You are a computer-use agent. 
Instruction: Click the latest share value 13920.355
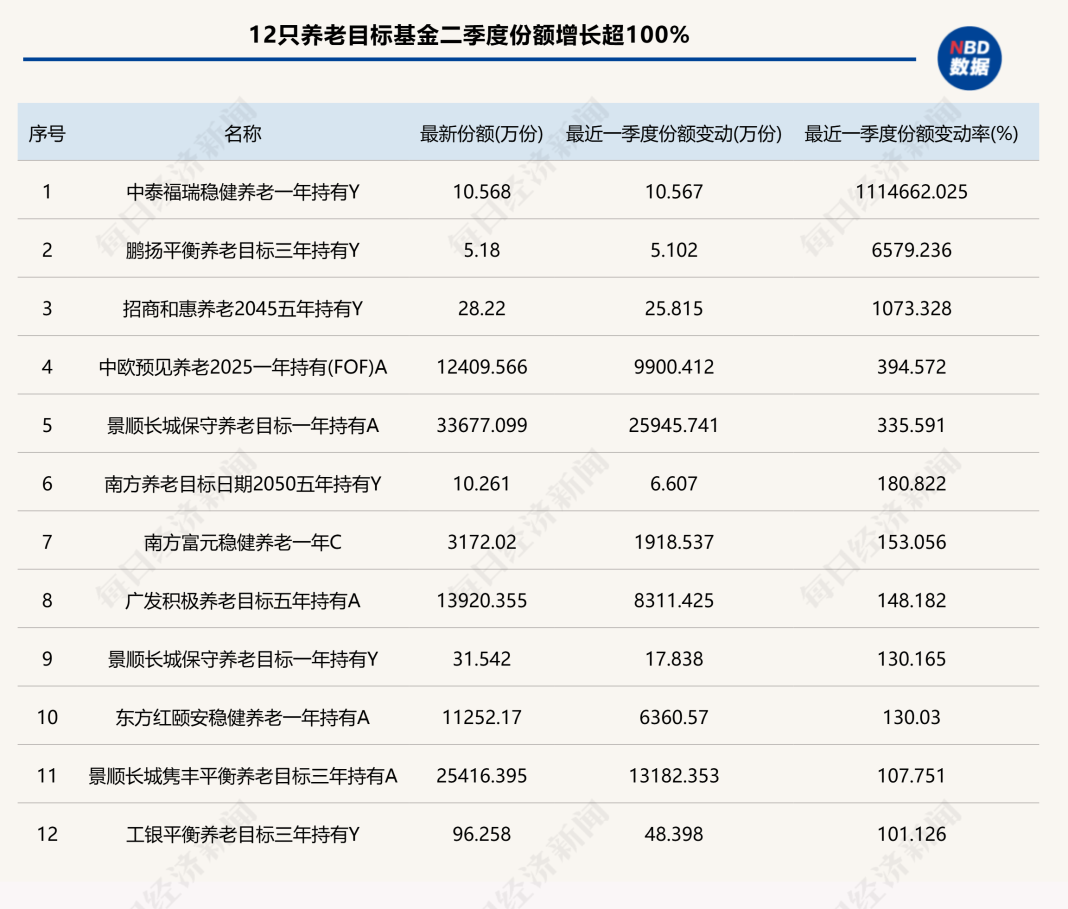pos(482,601)
